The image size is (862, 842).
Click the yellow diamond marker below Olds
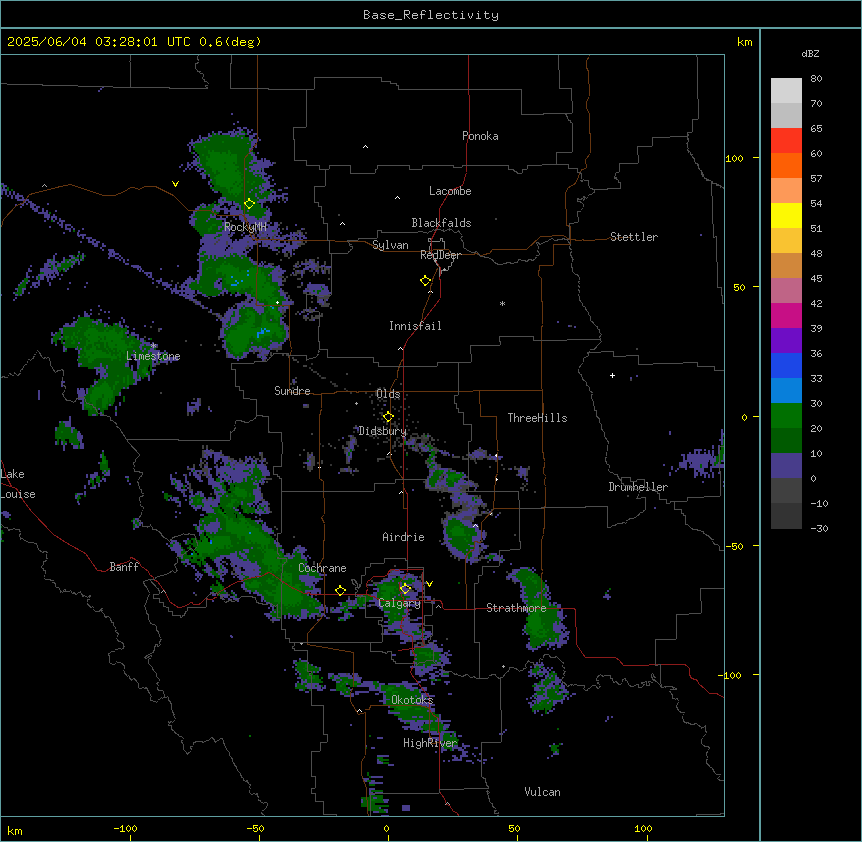[388, 417]
